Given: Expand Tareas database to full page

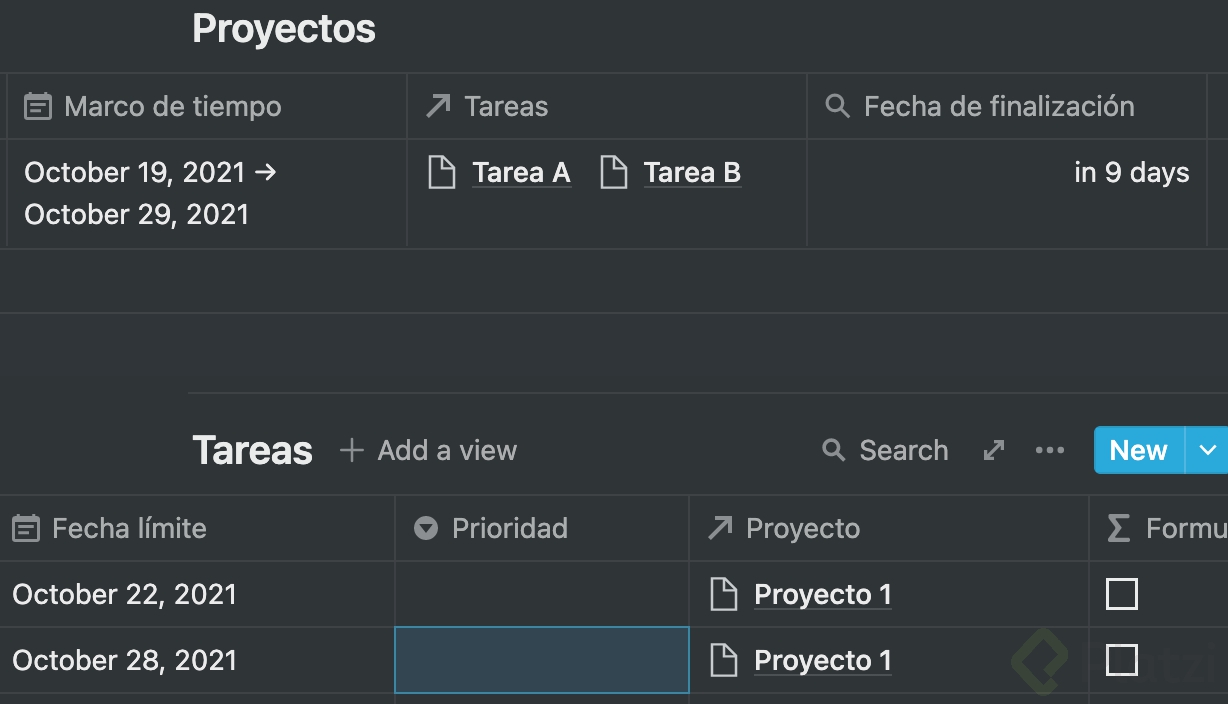Looking at the screenshot, I should [993, 450].
